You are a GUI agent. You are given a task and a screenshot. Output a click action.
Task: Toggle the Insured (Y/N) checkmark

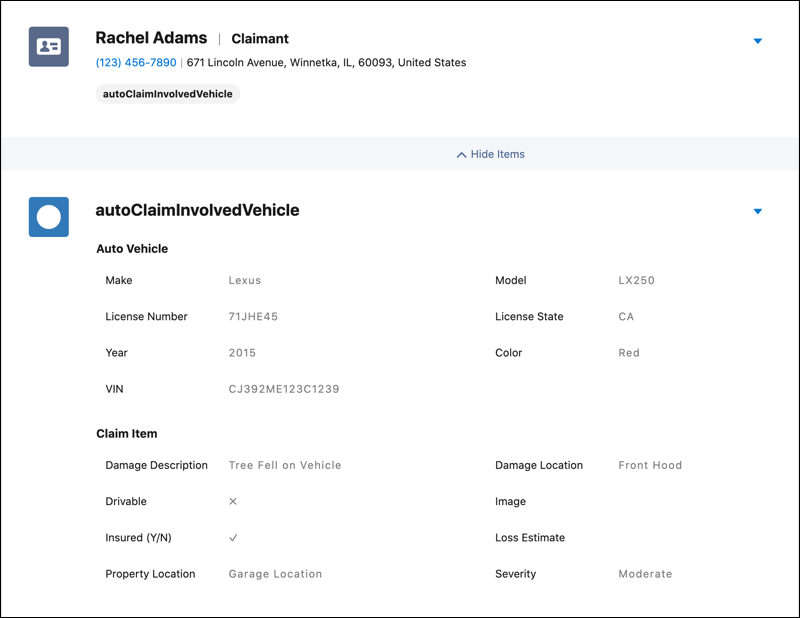(233, 537)
